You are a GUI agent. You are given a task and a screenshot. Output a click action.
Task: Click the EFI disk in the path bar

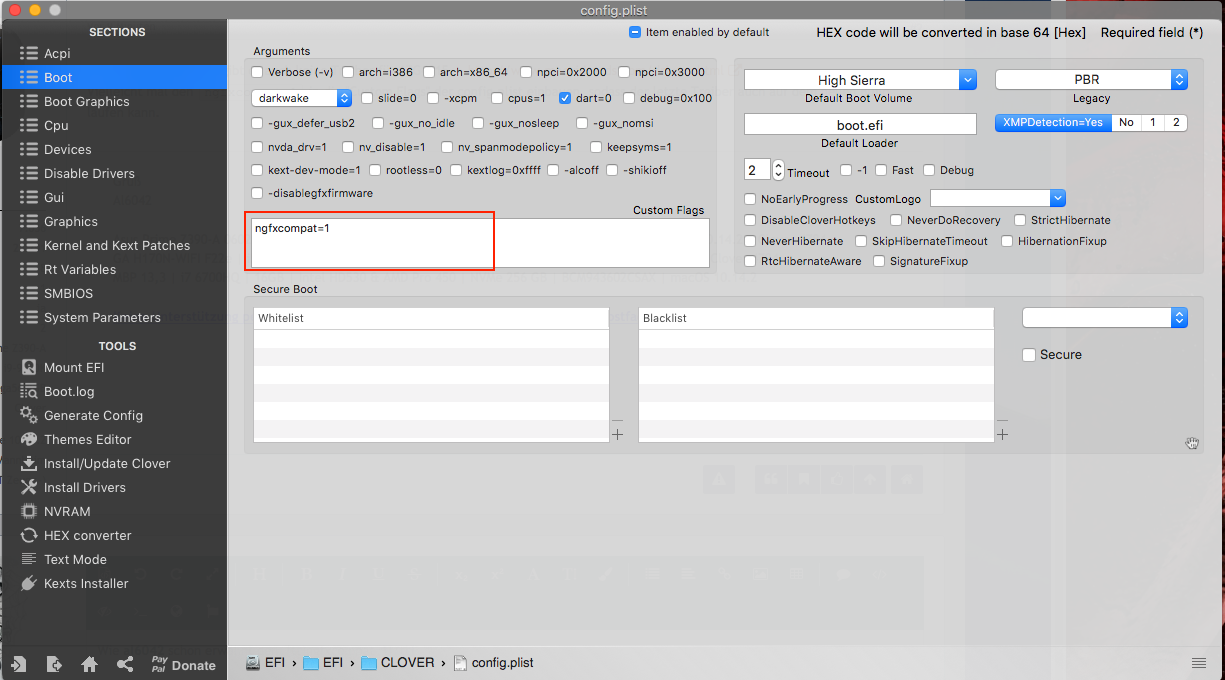266,662
